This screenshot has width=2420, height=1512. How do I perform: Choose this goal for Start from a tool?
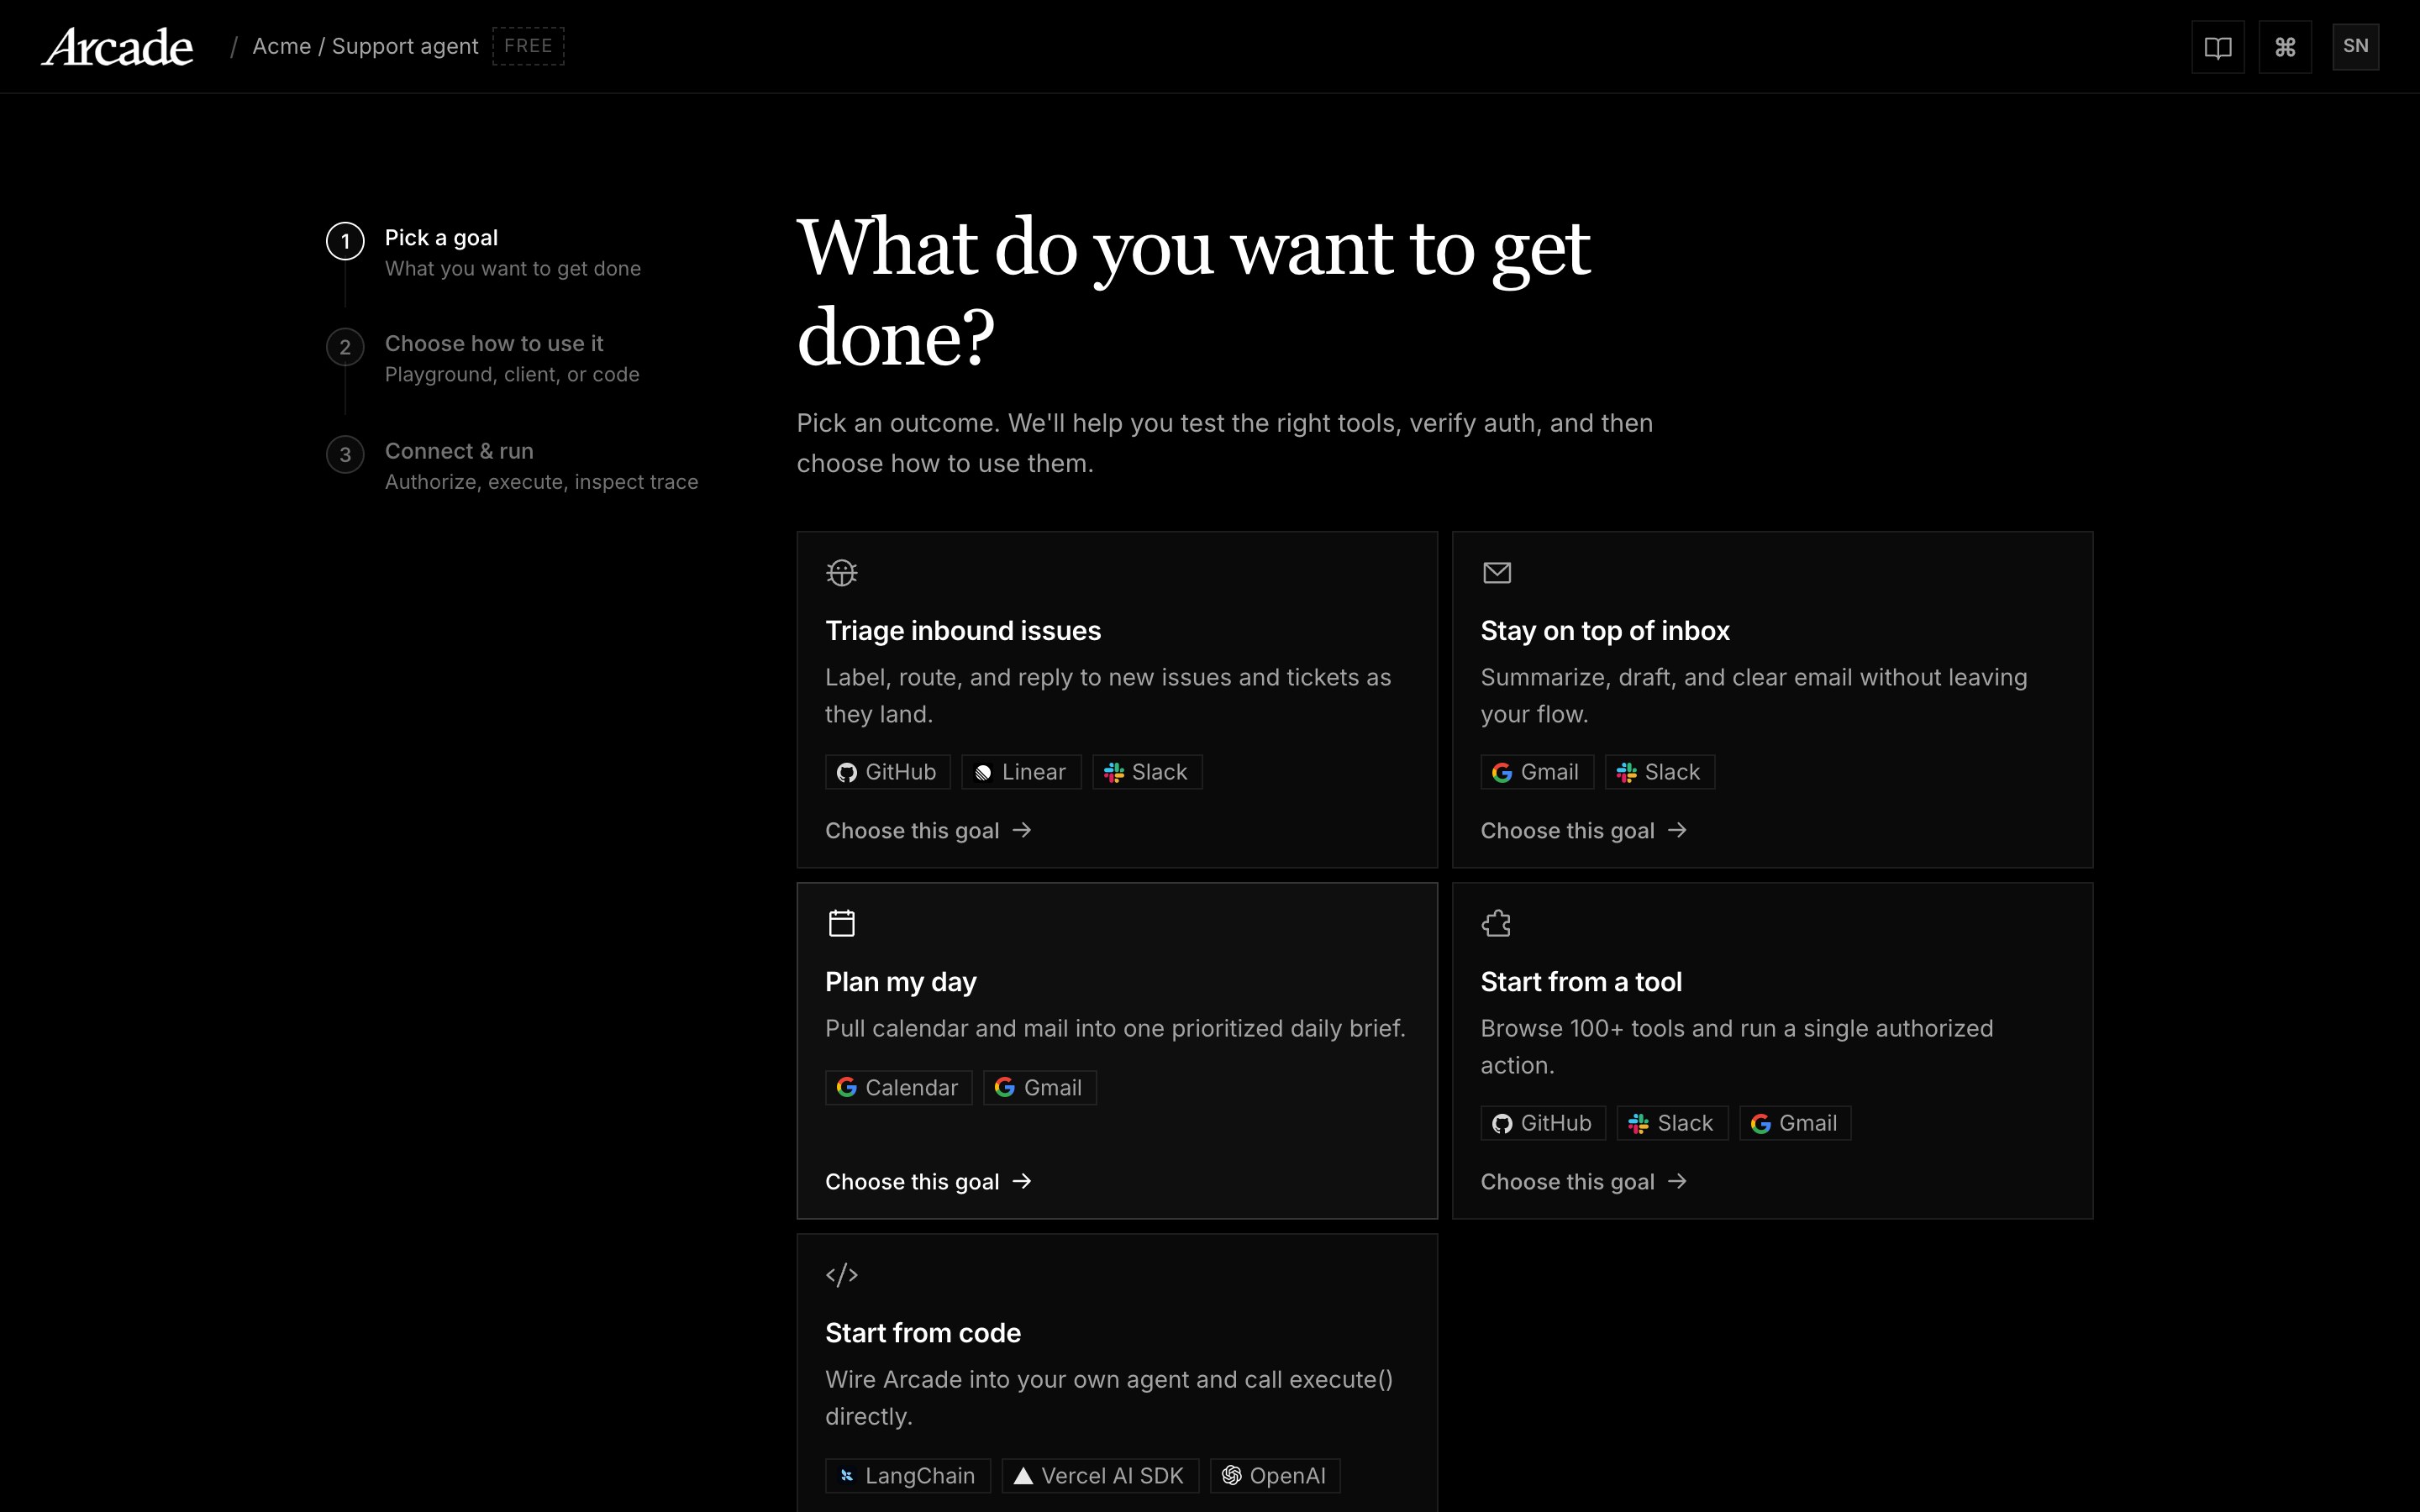pos(1584,1182)
